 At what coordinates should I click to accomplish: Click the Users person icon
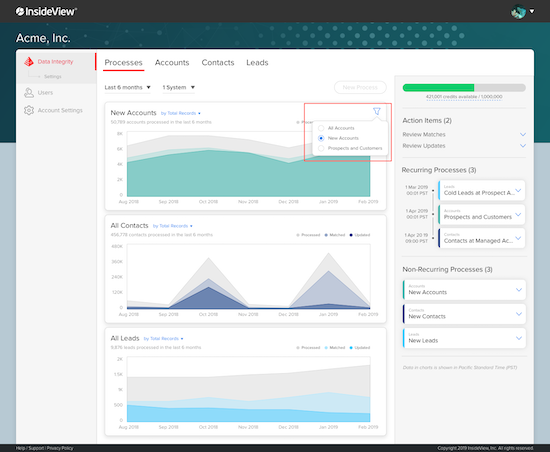[29, 93]
